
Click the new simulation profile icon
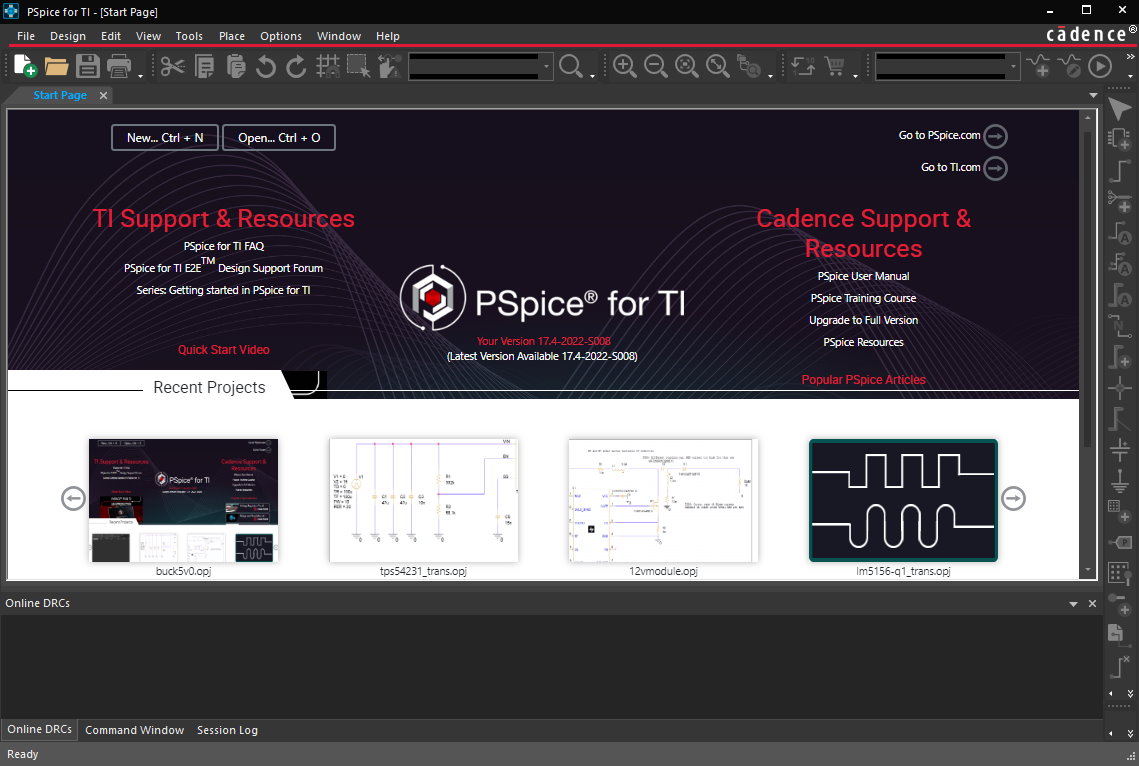[1039, 66]
